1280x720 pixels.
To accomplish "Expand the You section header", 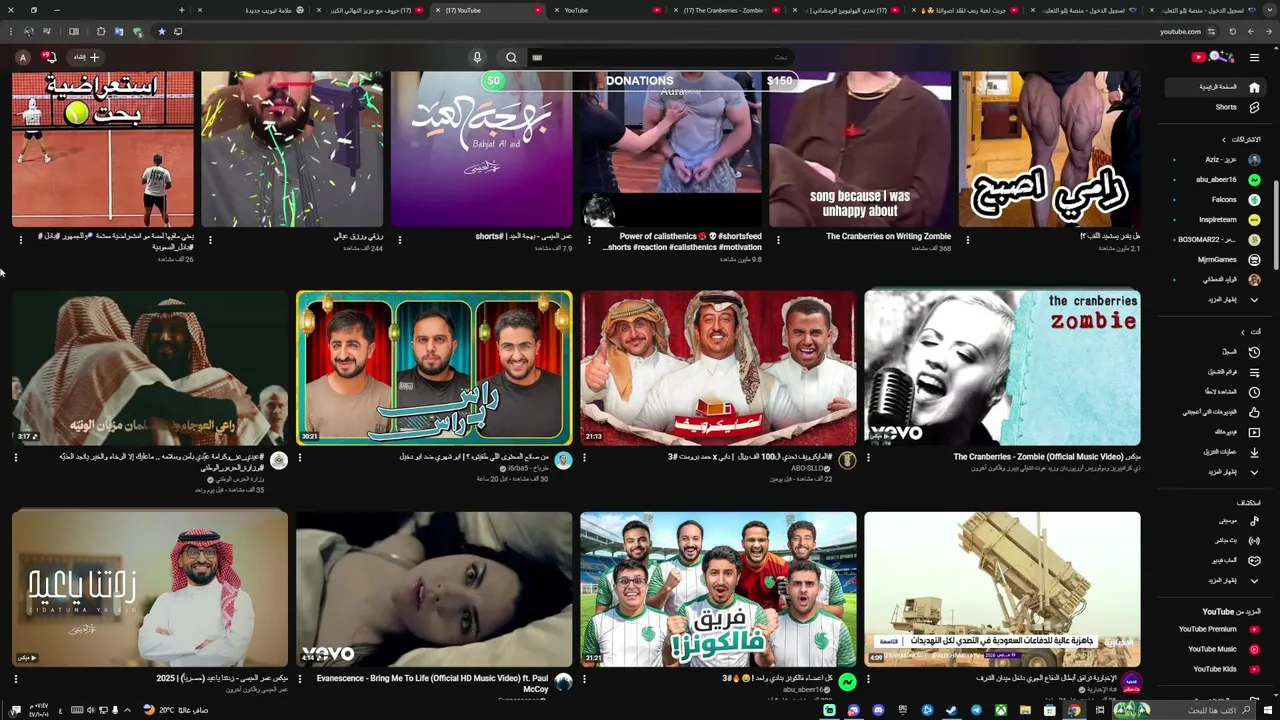I will pos(1250,331).
